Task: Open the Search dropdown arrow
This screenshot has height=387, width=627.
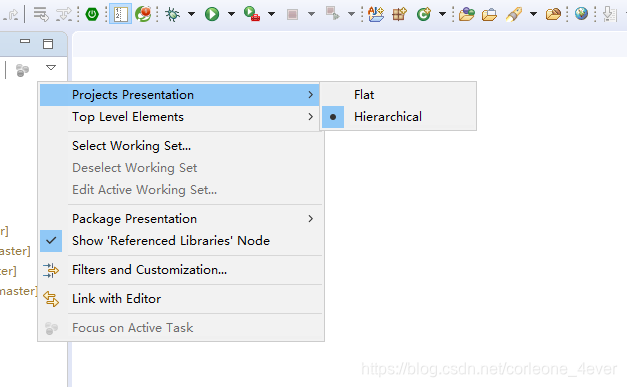Action: click(x=533, y=14)
